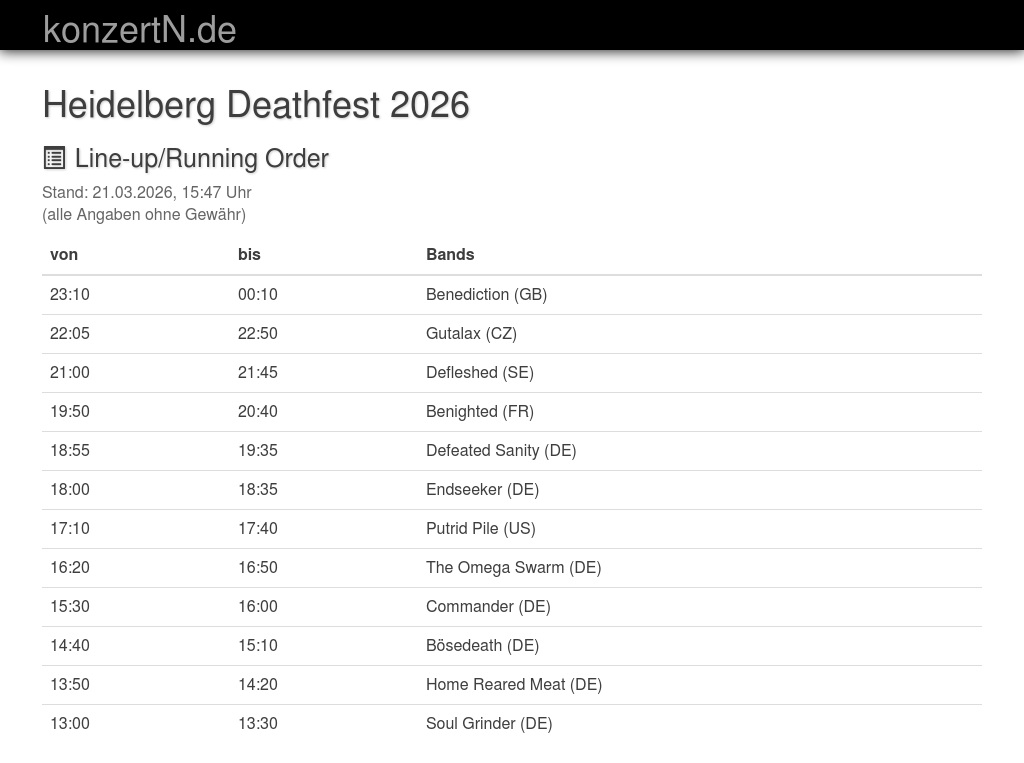Click the 23:10 start time cell

pos(70,294)
